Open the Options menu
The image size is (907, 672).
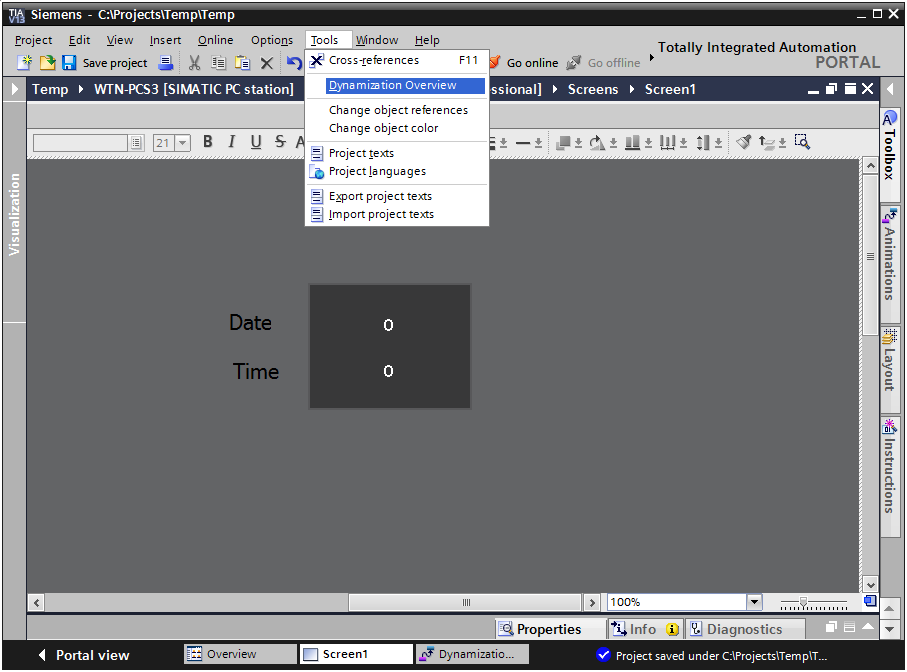(272, 40)
